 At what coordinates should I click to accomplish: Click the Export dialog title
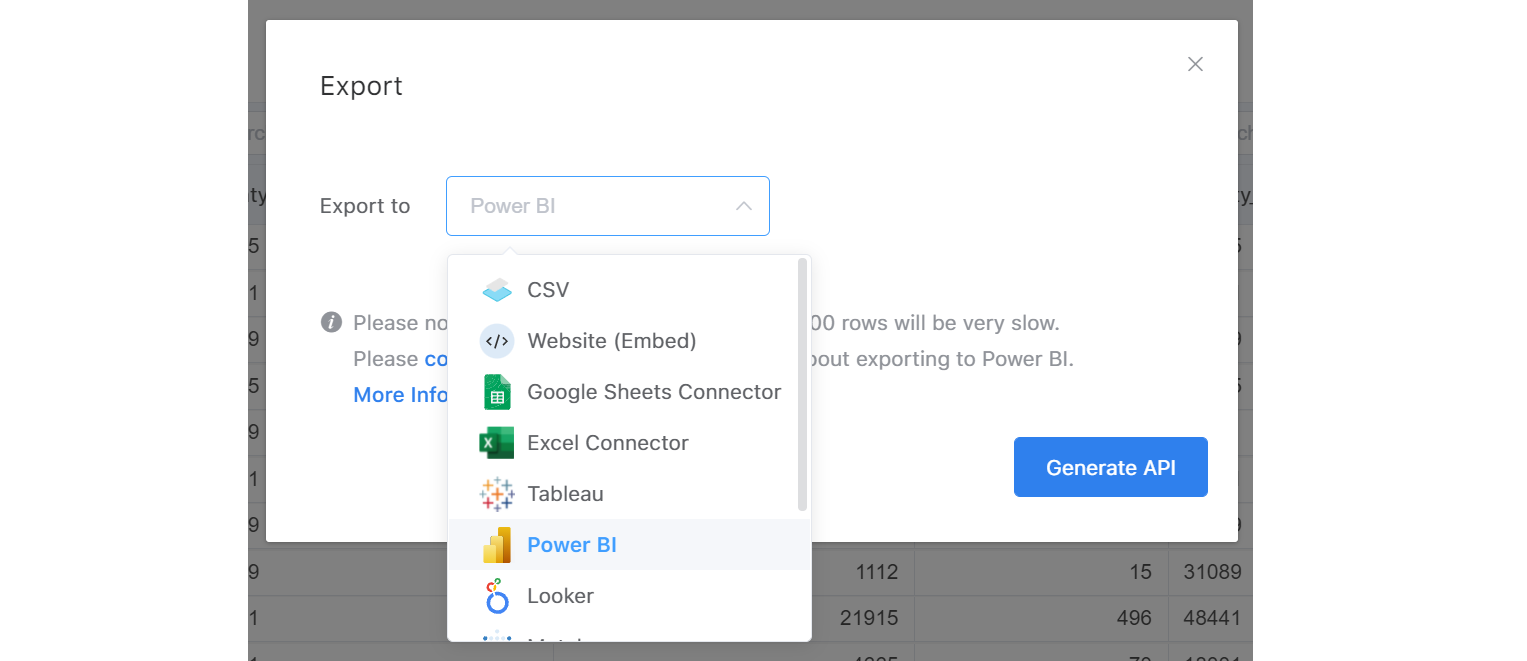click(x=361, y=87)
